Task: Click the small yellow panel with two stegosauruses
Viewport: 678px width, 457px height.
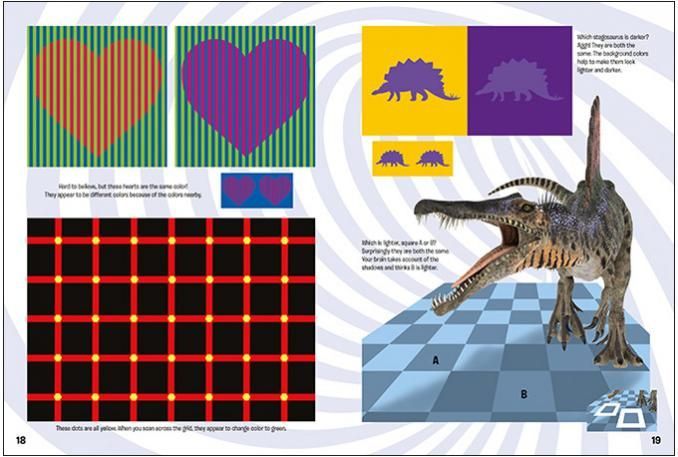Action: pos(413,159)
